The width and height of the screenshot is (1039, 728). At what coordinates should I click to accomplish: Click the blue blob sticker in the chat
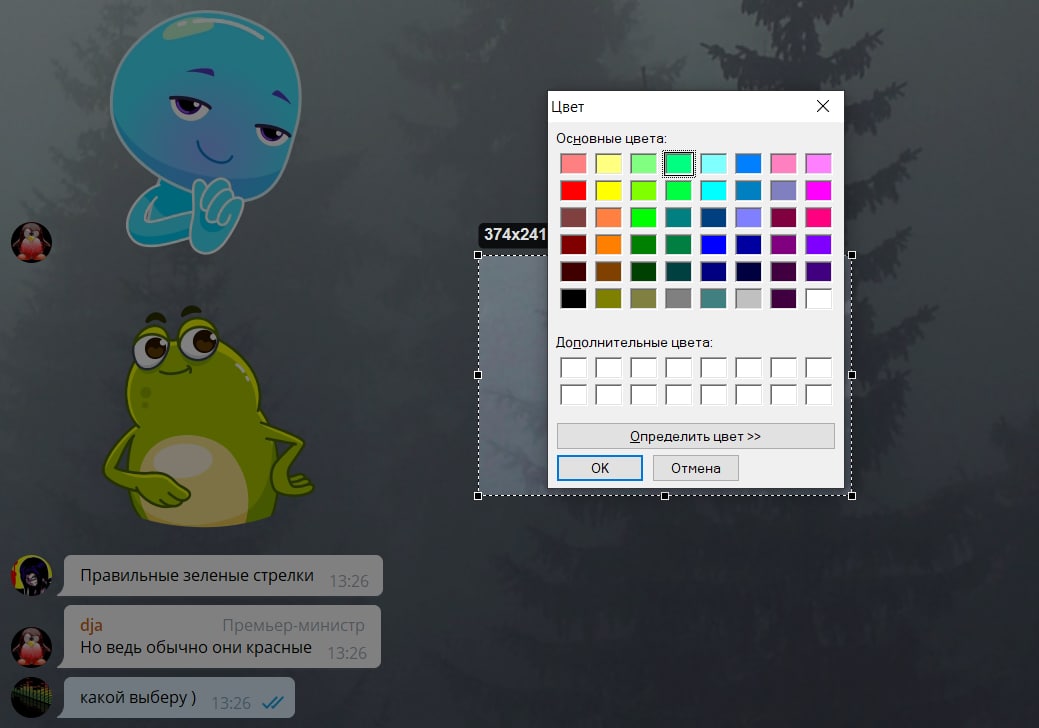(x=205, y=131)
